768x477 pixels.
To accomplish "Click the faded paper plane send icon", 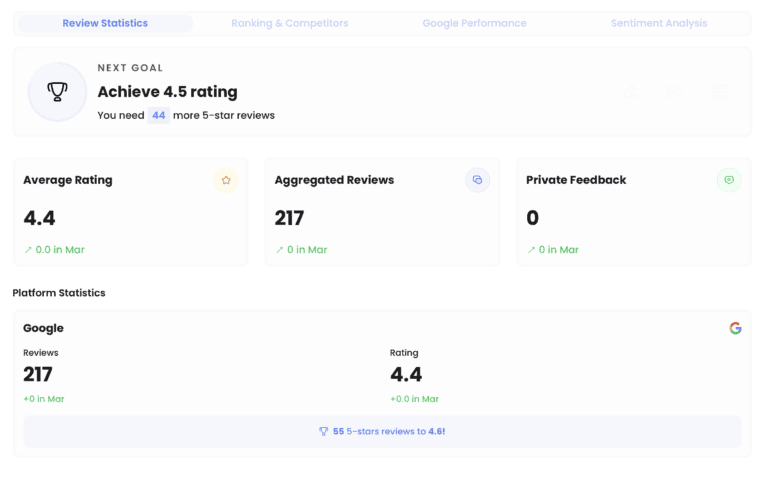I will point(675,92).
